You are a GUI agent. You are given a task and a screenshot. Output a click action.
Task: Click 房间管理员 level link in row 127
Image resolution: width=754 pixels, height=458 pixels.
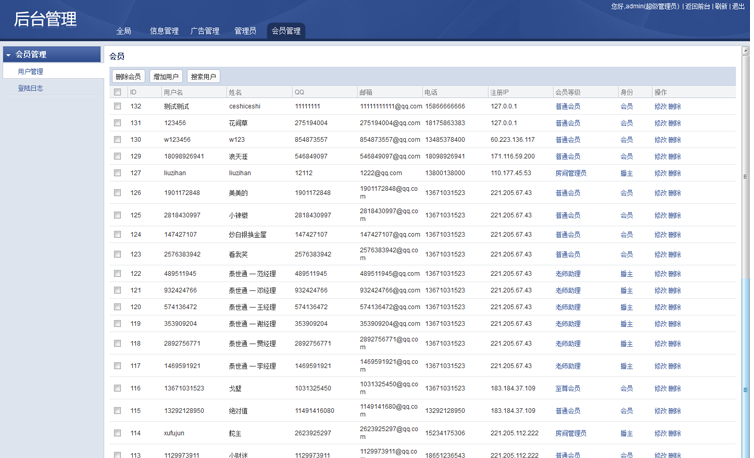point(571,173)
